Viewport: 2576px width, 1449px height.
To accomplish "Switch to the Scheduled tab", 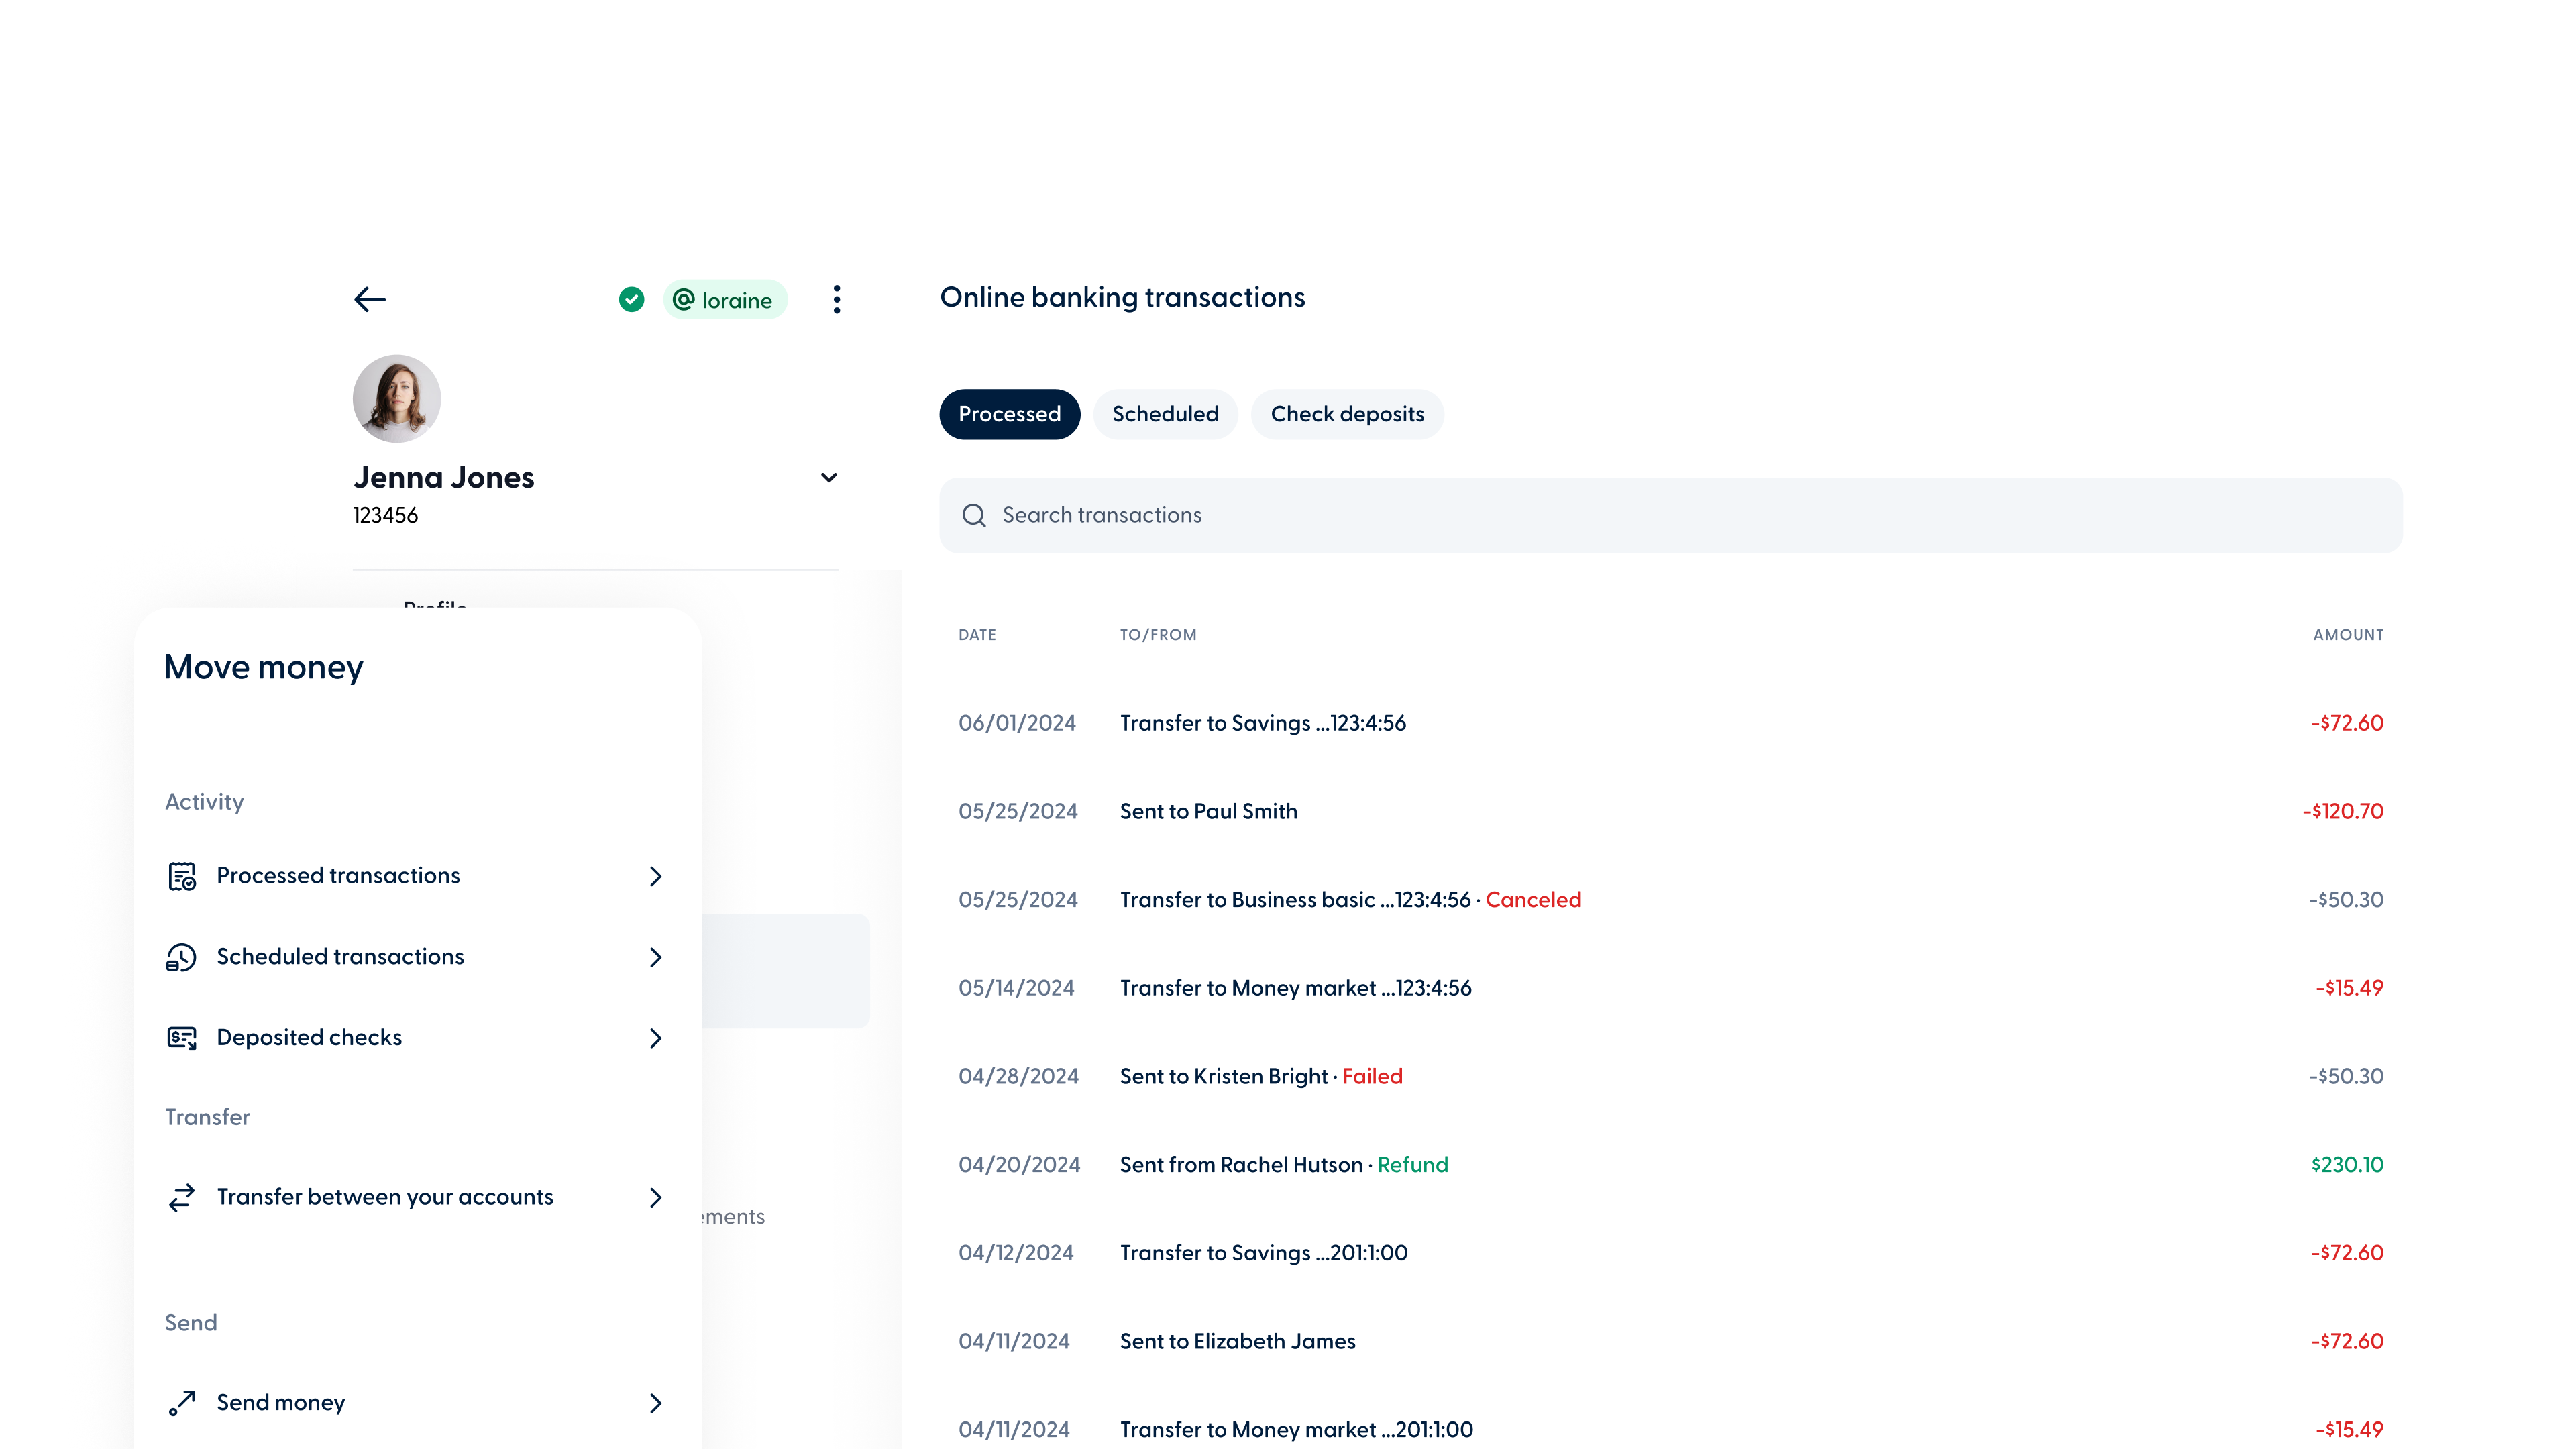I will click(x=1165, y=414).
